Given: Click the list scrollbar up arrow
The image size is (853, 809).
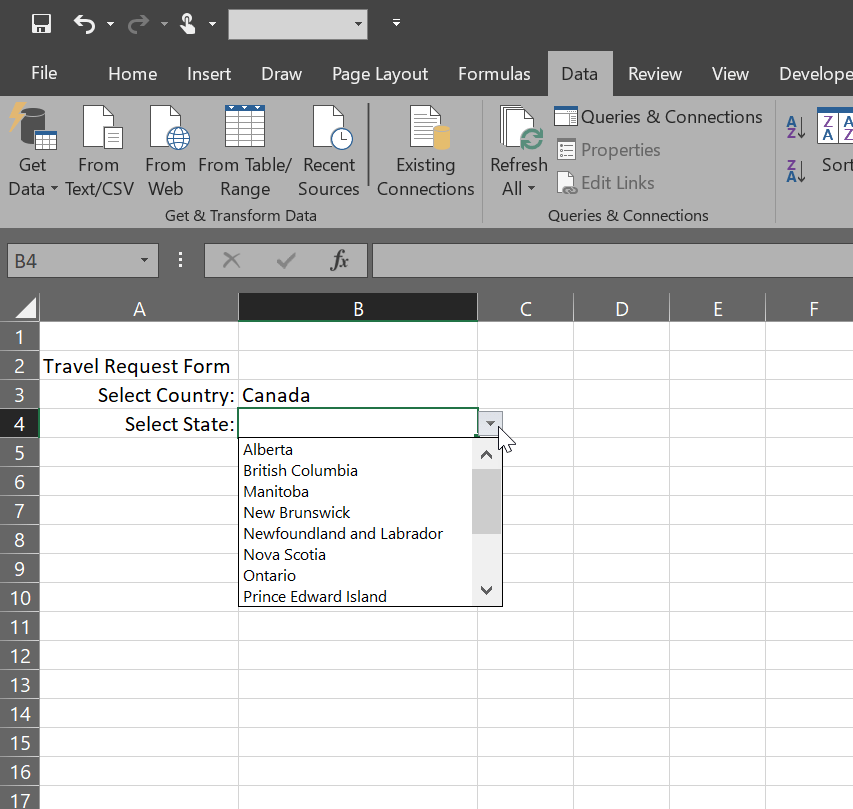Looking at the screenshot, I should pos(486,455).
